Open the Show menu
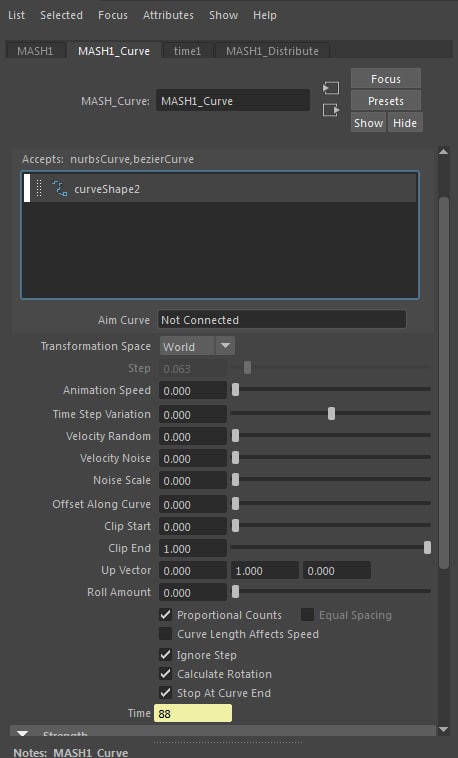The image size is (458, 758). pos(223,15)
